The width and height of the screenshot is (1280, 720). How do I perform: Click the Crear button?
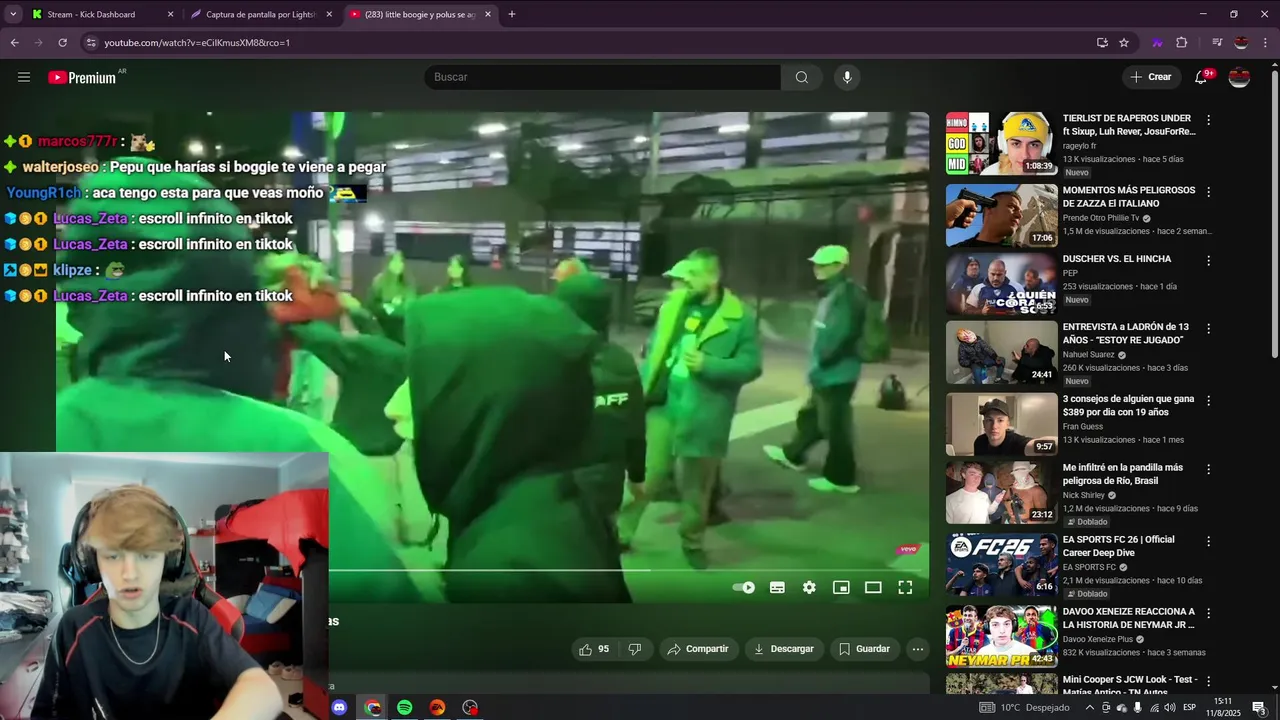coord(1150,77)
